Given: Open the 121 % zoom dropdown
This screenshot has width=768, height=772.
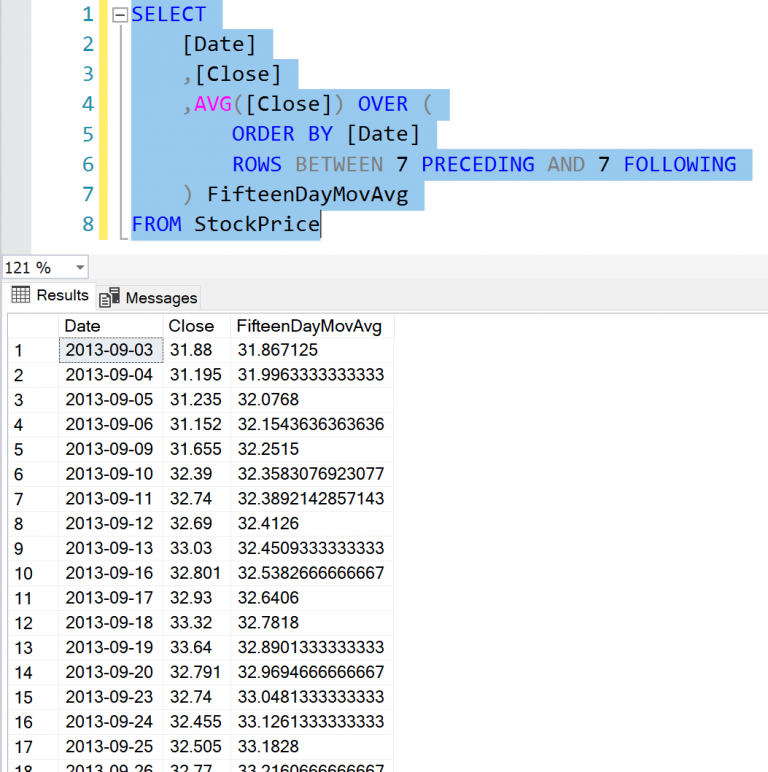Looking at the screenshot, I should [x=79, y=268].
